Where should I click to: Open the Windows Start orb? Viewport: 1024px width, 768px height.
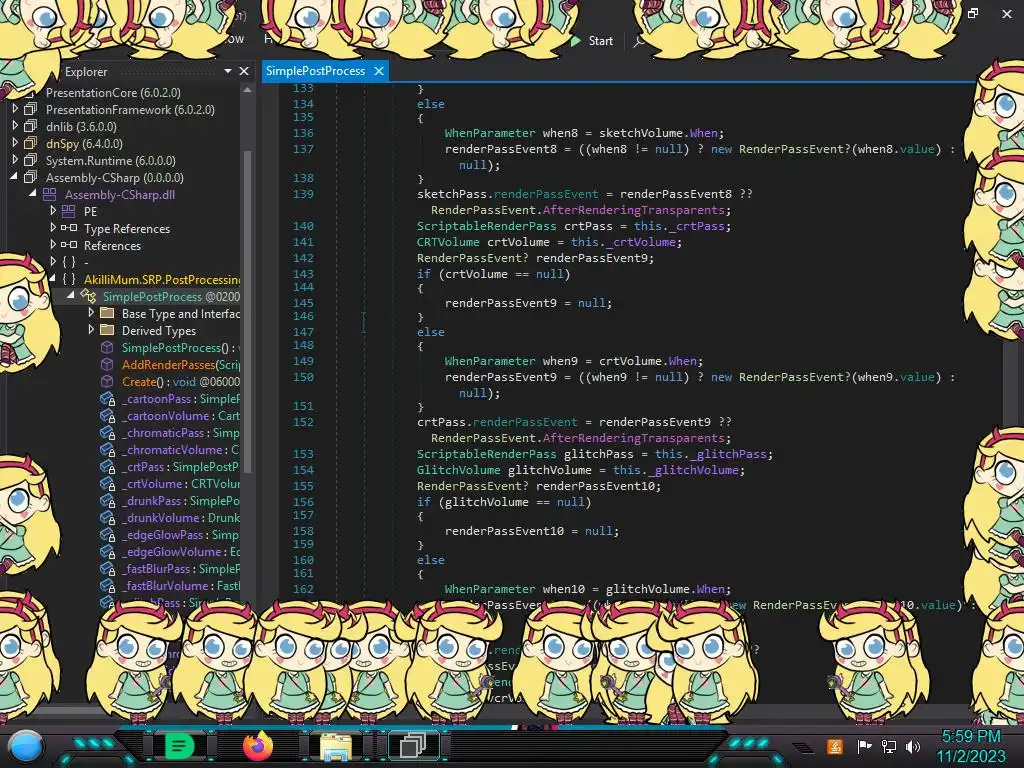tap(26, 747)
